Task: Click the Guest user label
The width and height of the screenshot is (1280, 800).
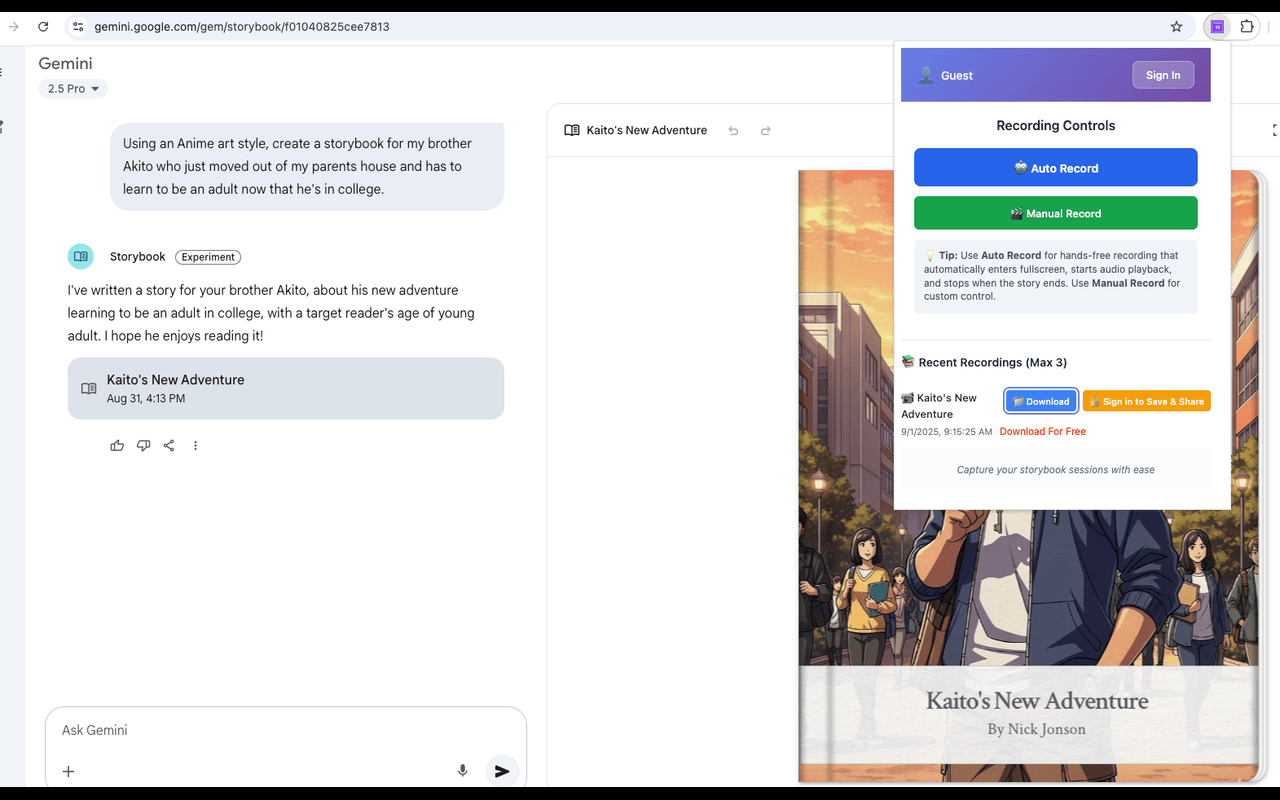Action: (x=956, y=75)
